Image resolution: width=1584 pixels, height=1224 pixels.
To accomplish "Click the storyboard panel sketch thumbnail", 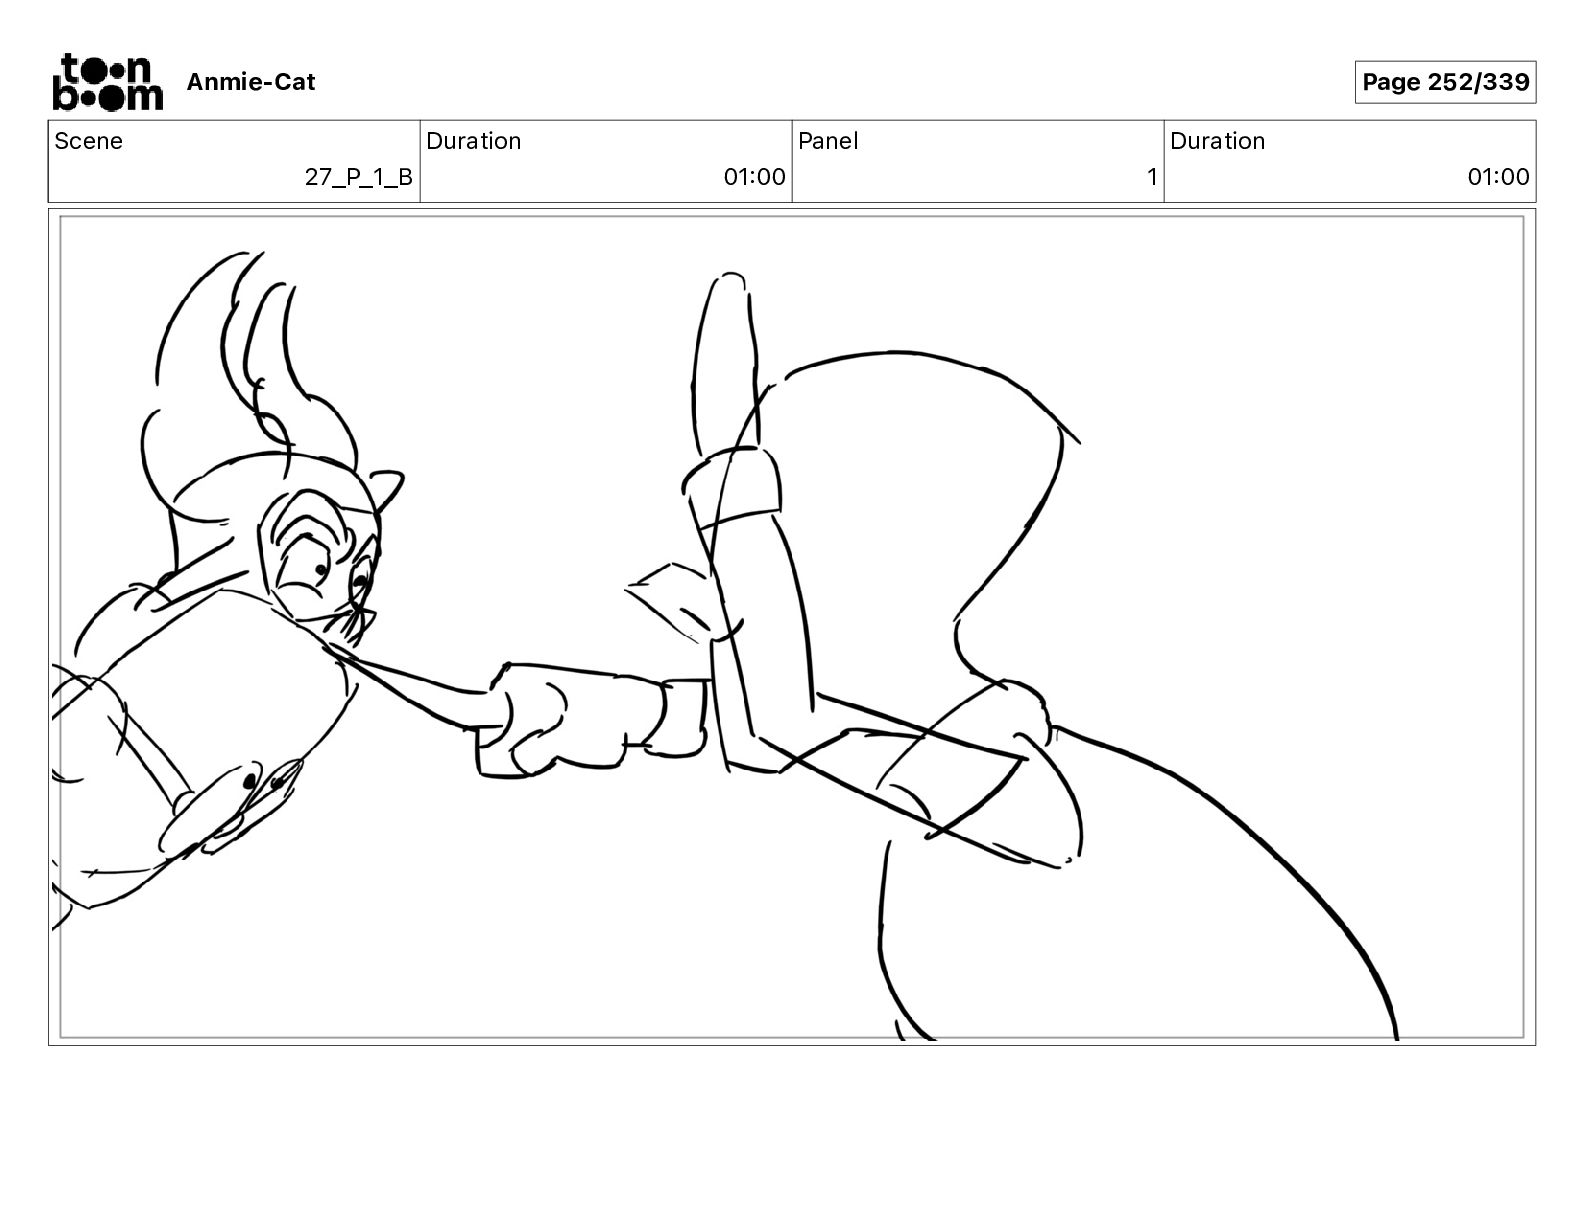I will coord(792,627).
